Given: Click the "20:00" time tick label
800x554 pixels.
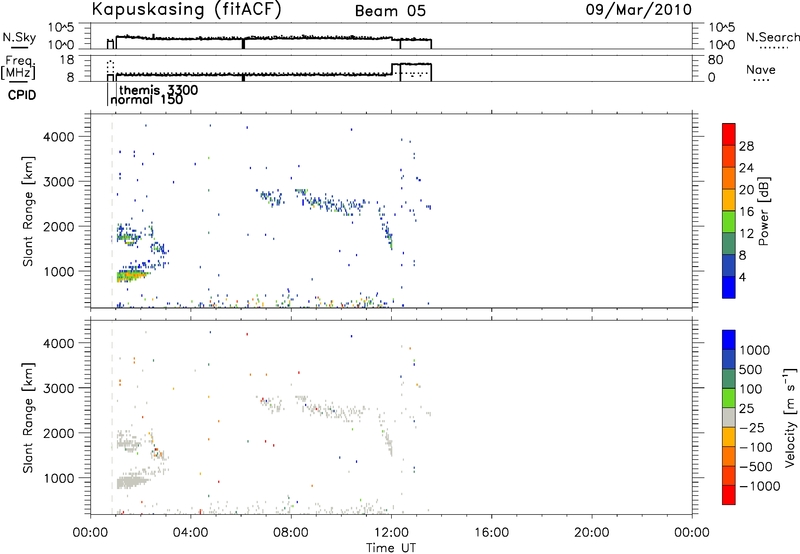Looking at the screenshot, I should pos(592,533).
